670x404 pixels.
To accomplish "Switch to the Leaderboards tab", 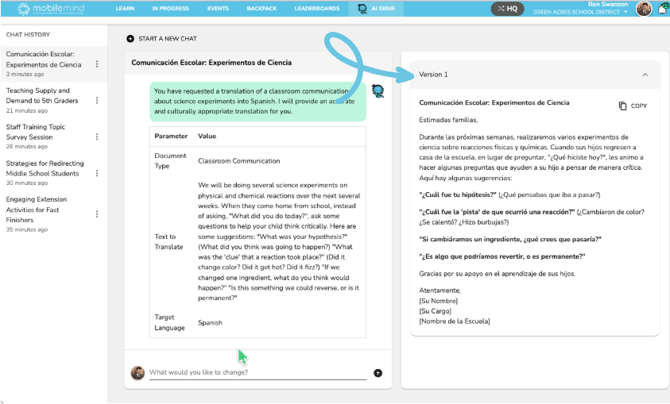I will click(316, 8).
